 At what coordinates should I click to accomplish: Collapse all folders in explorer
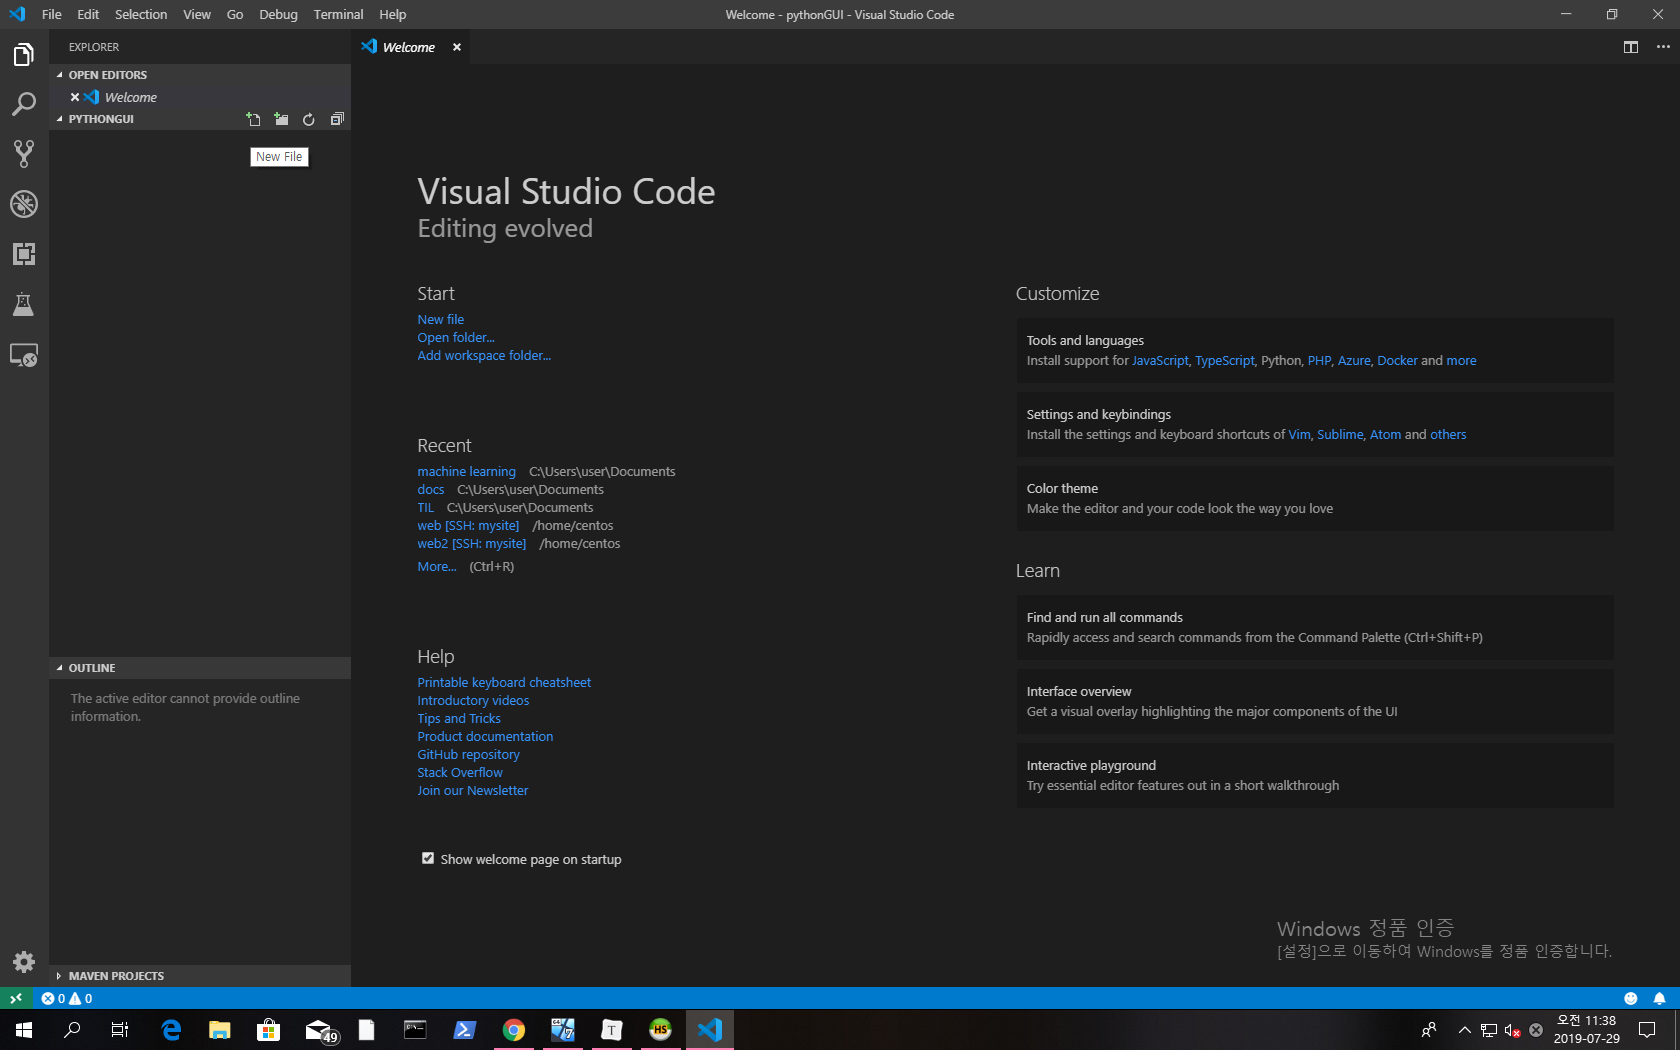click(x=337, y=119)
